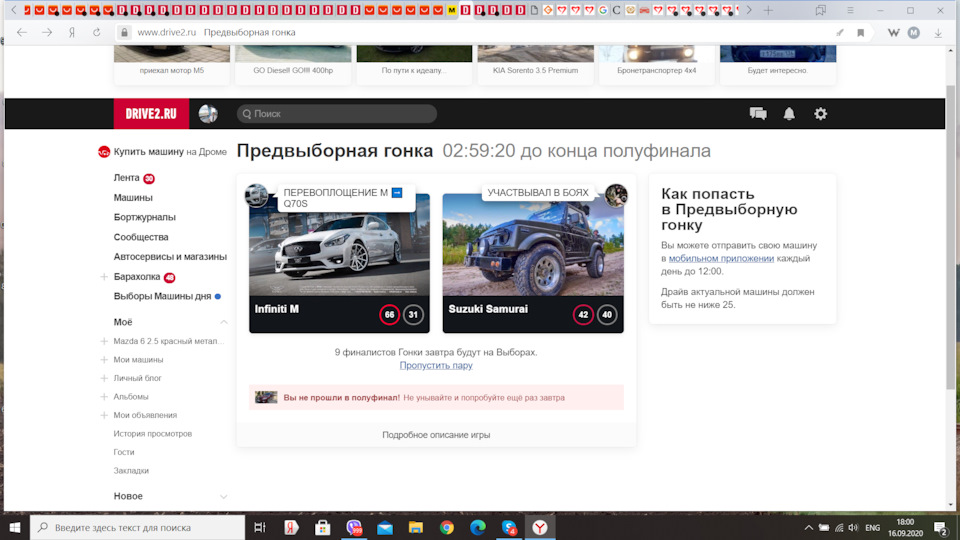The image size is (960, 540).
Task: Launch Google Chrome from the taskbar
Action: pyautogui.click(x=447, y=527)
